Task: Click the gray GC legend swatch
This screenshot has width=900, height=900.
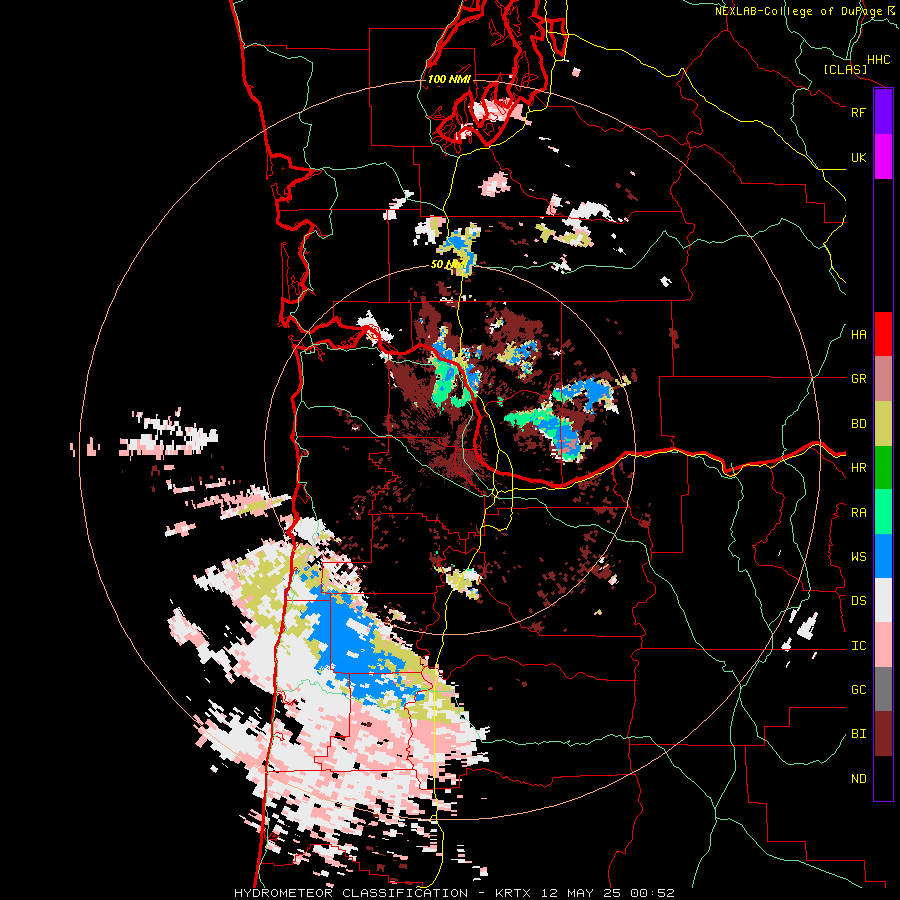Action: coord(883,689)
